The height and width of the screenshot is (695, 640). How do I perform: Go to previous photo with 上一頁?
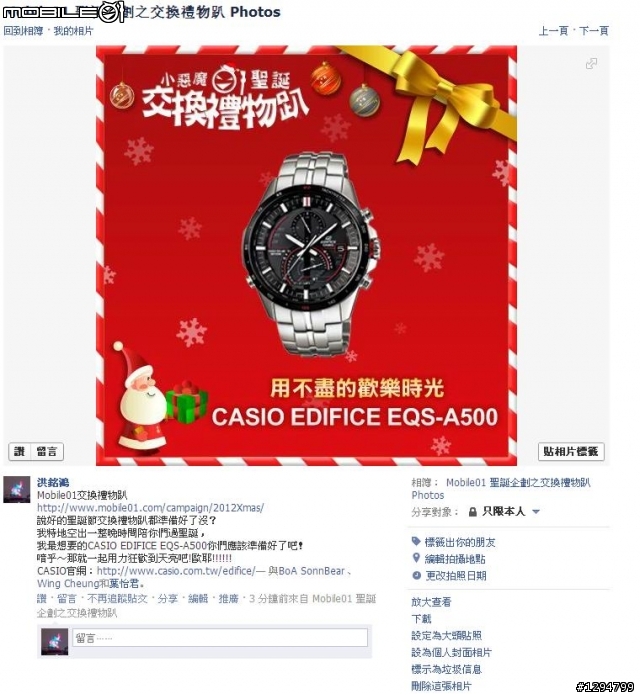pos(553,31)
